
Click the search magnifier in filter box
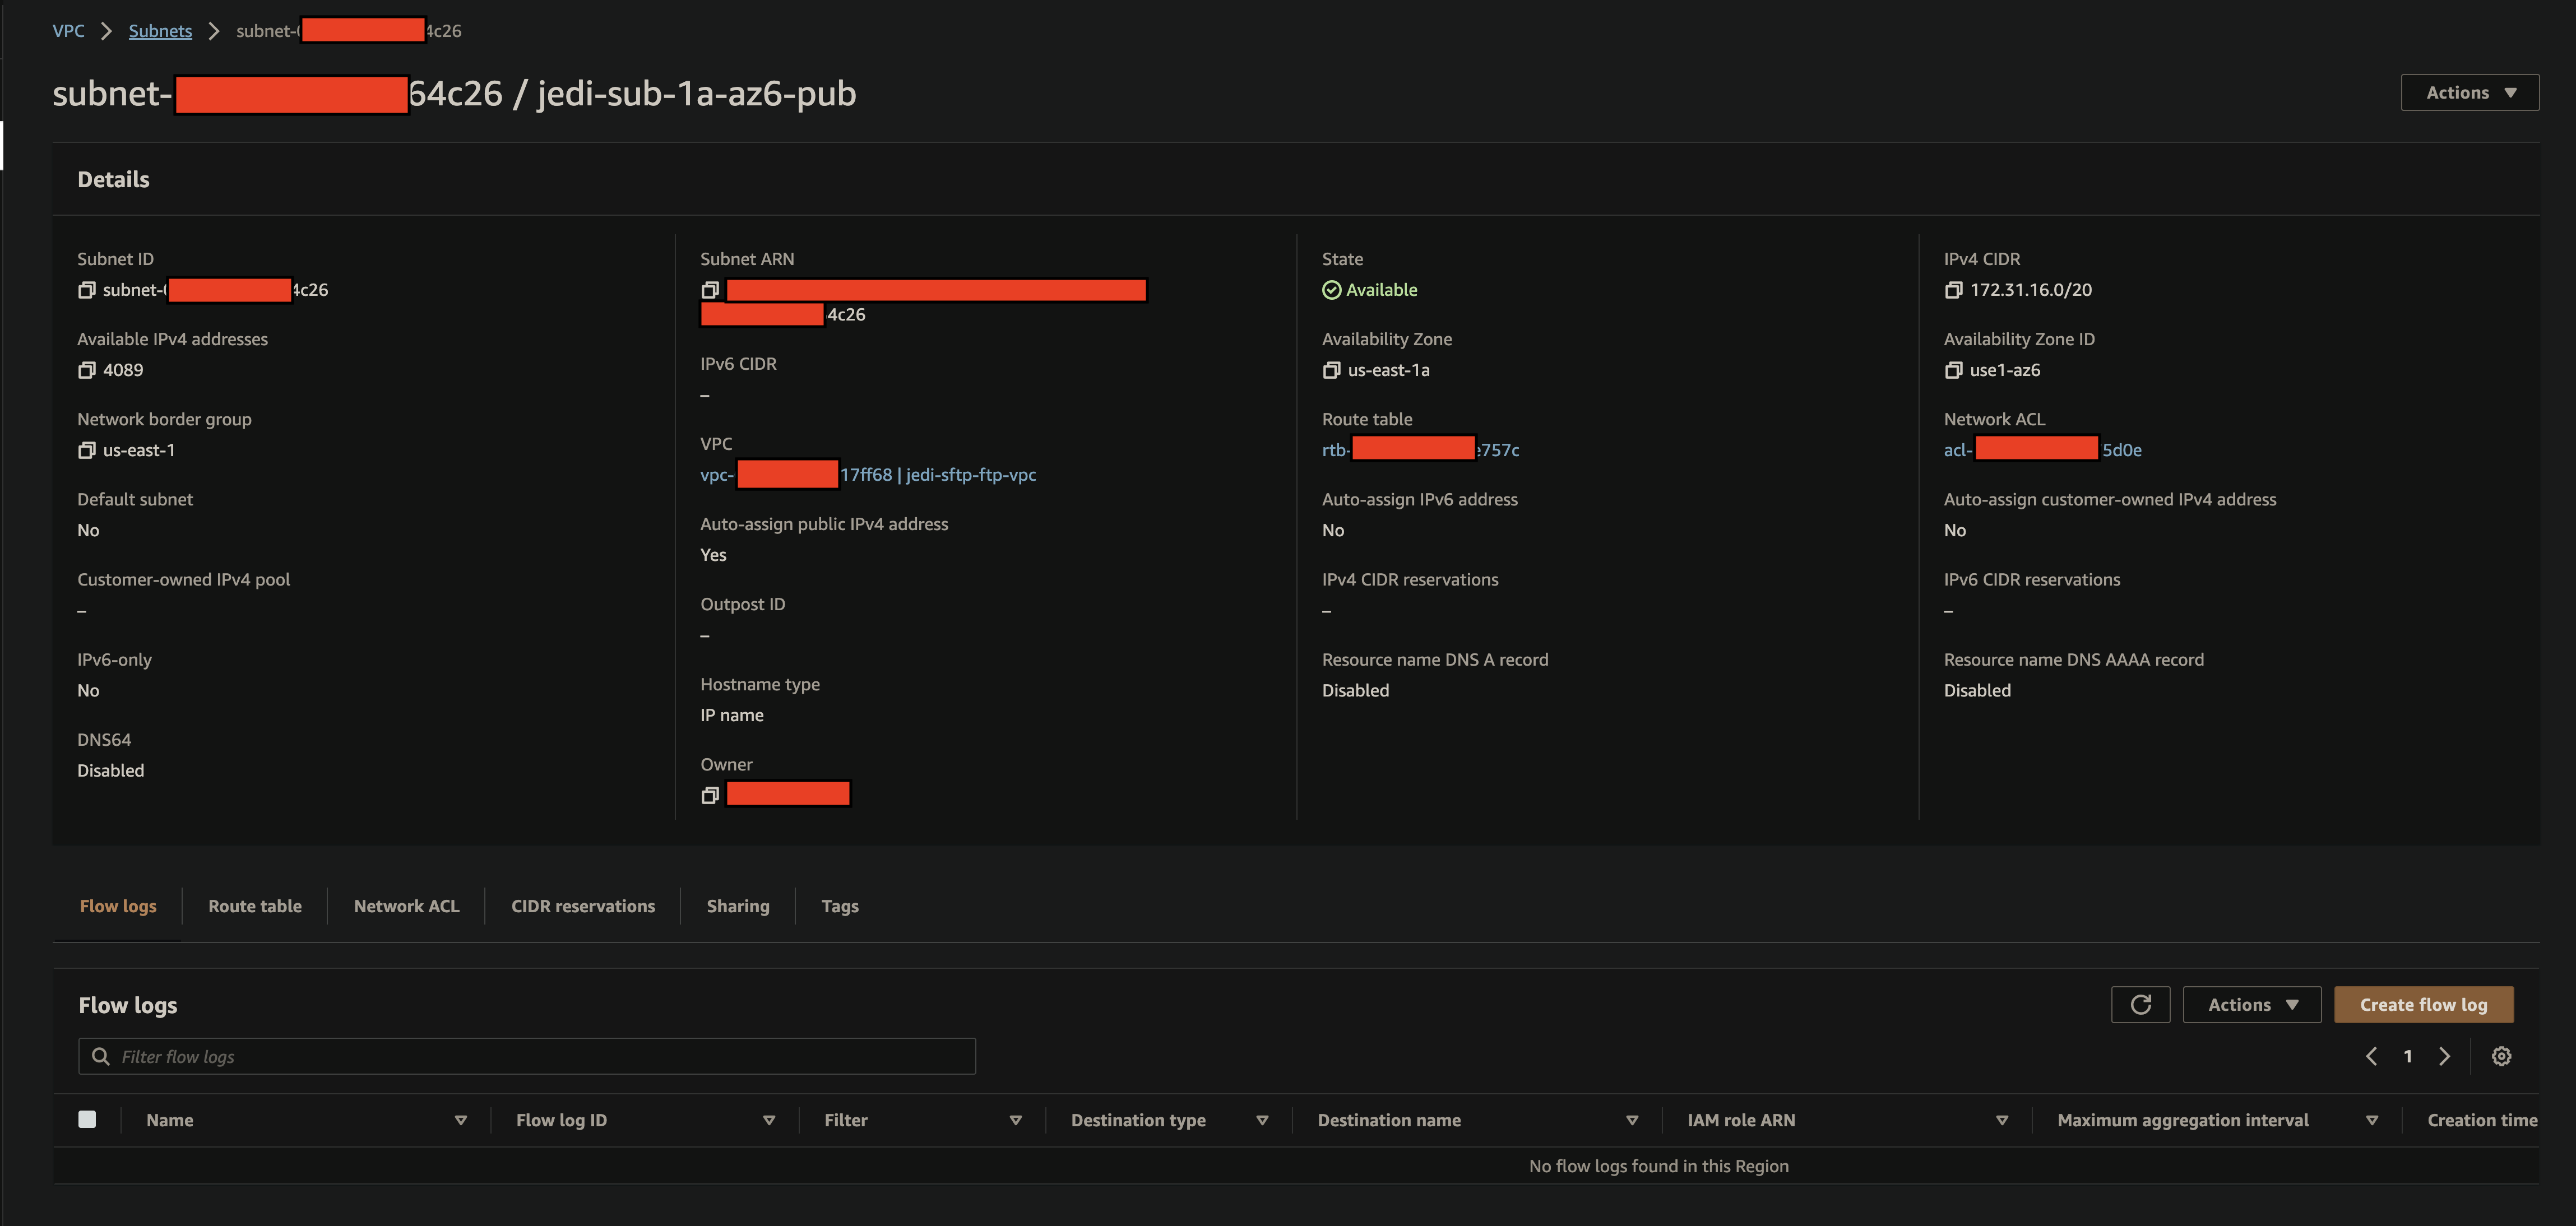click(x=101, y=1056)
